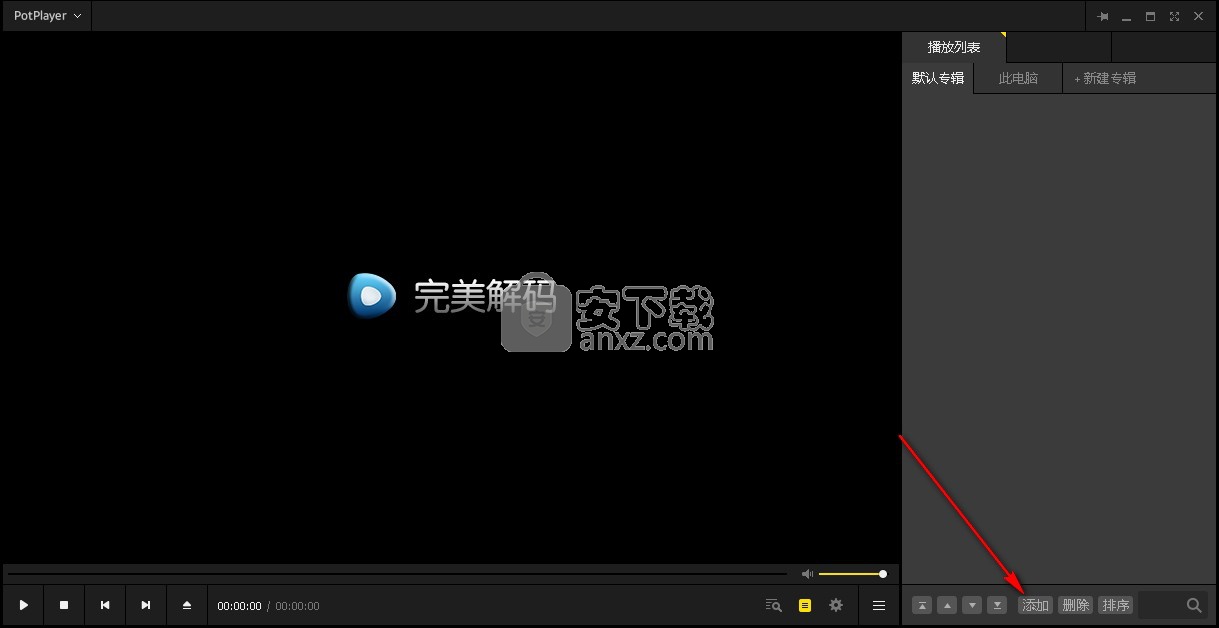The width and height of the screenshot is (1219, 628).
Task: Open the PotPlayer main menu dropdown
Action: [47, 16]
